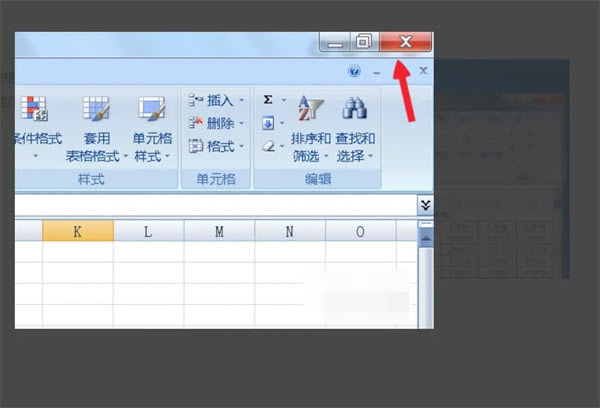Expand the Insert (插入) dropdown arrow

click(241, 100)
